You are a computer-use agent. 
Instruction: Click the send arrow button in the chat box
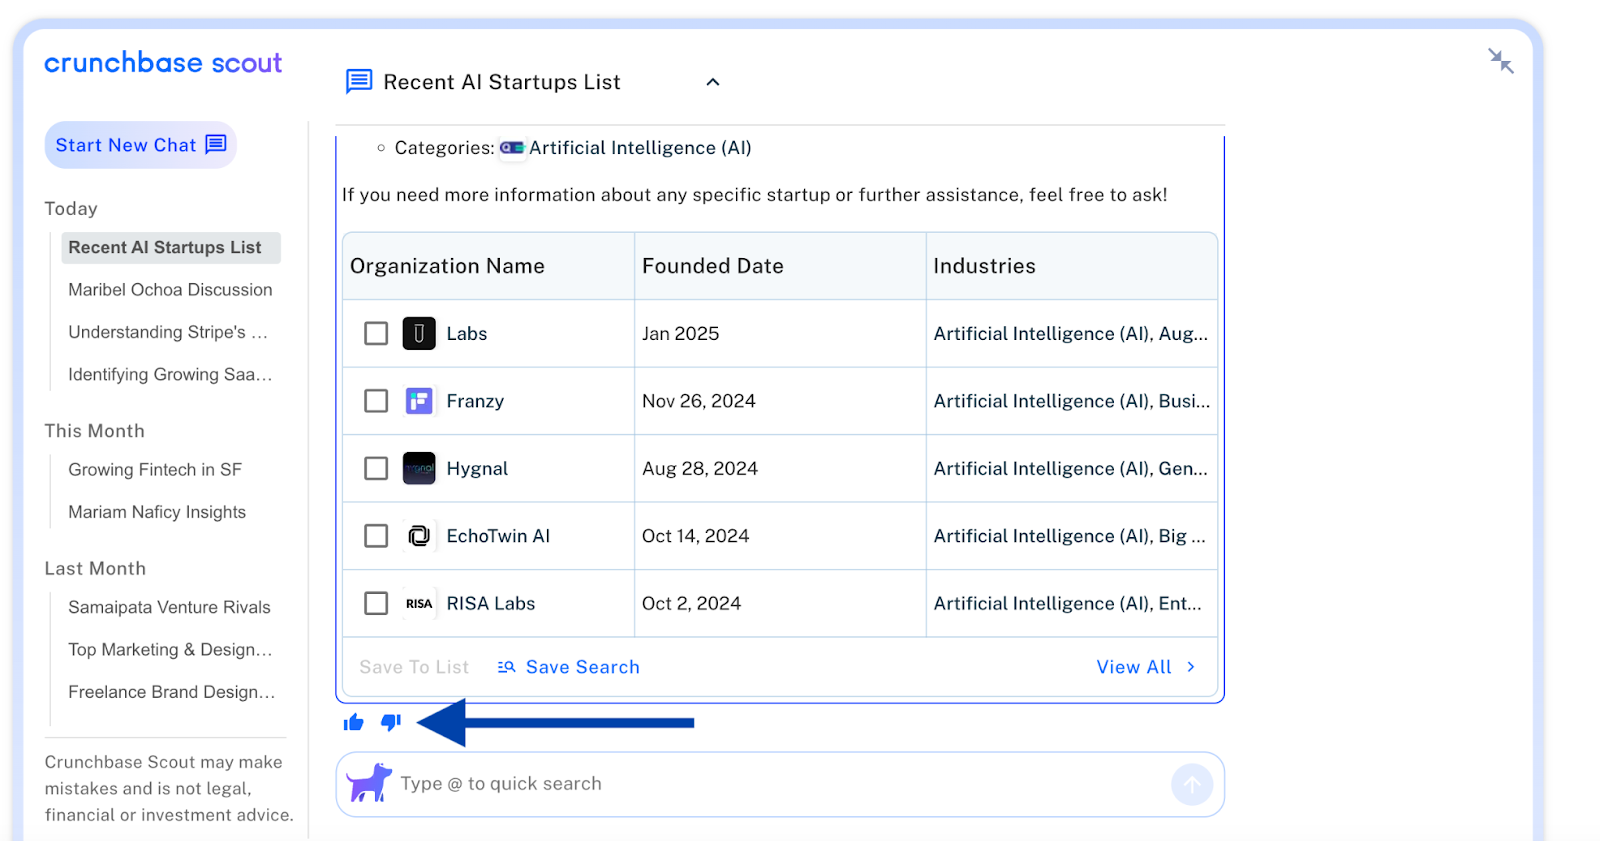click(1192, 785)
